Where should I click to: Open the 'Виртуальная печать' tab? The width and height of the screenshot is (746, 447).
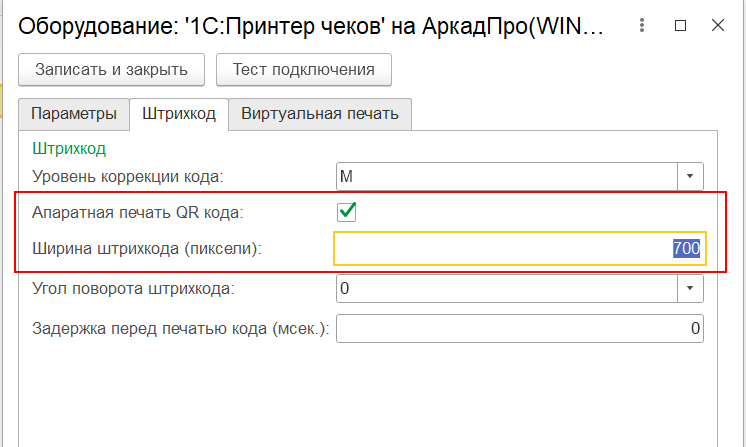pyautogui.click(x=320, y=113)
